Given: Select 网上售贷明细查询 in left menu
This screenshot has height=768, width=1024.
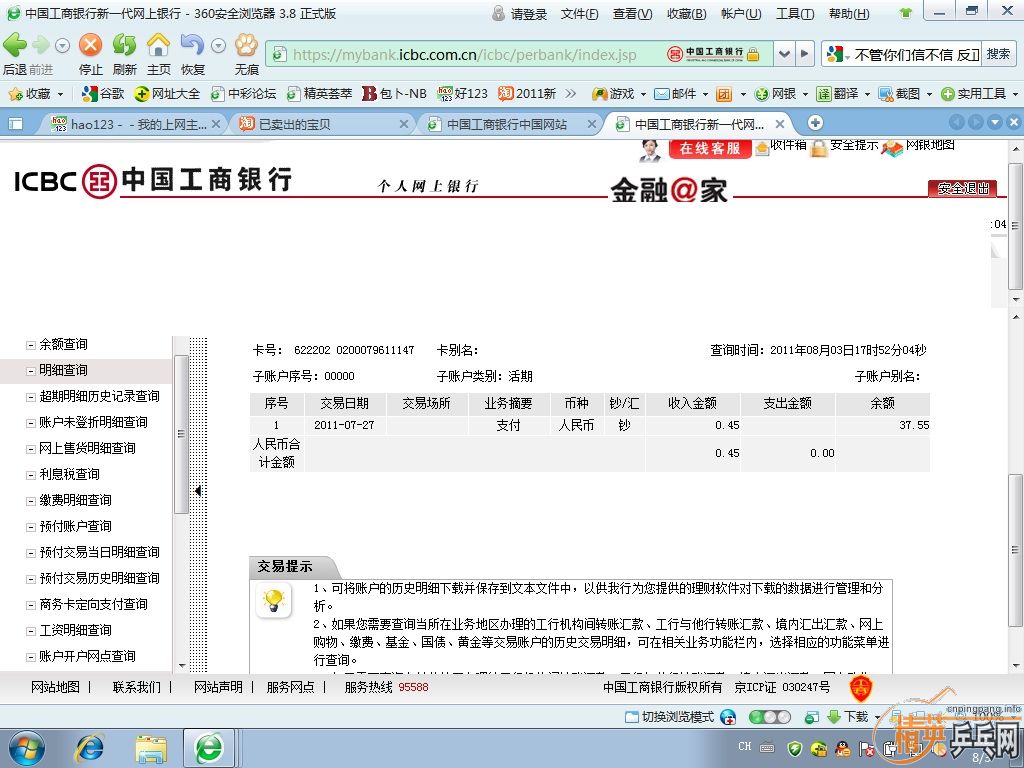Looking at the screenshot, I should (x=87, y=449).
